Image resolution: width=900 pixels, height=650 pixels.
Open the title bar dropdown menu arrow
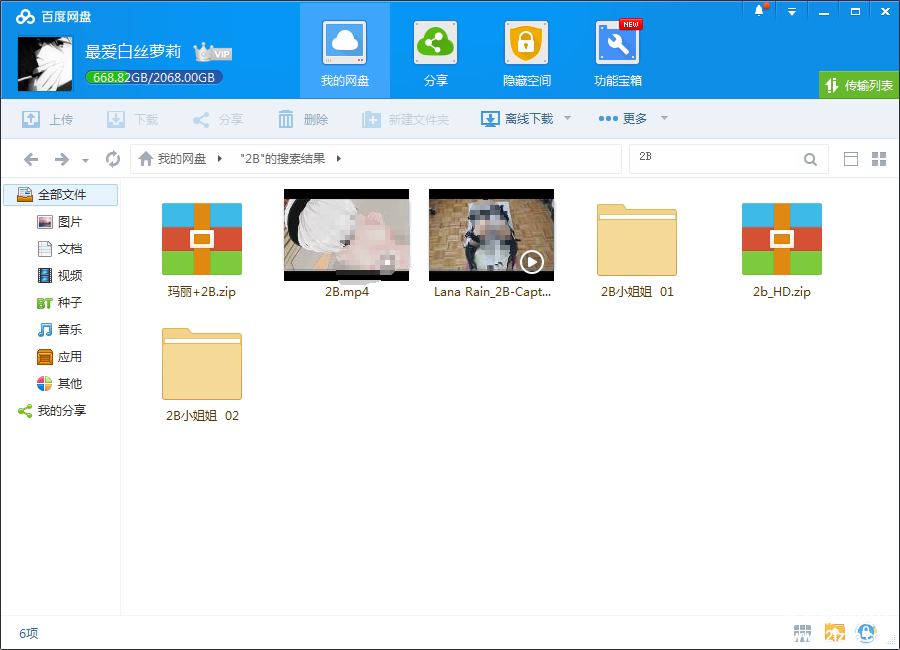pos(792,11)
